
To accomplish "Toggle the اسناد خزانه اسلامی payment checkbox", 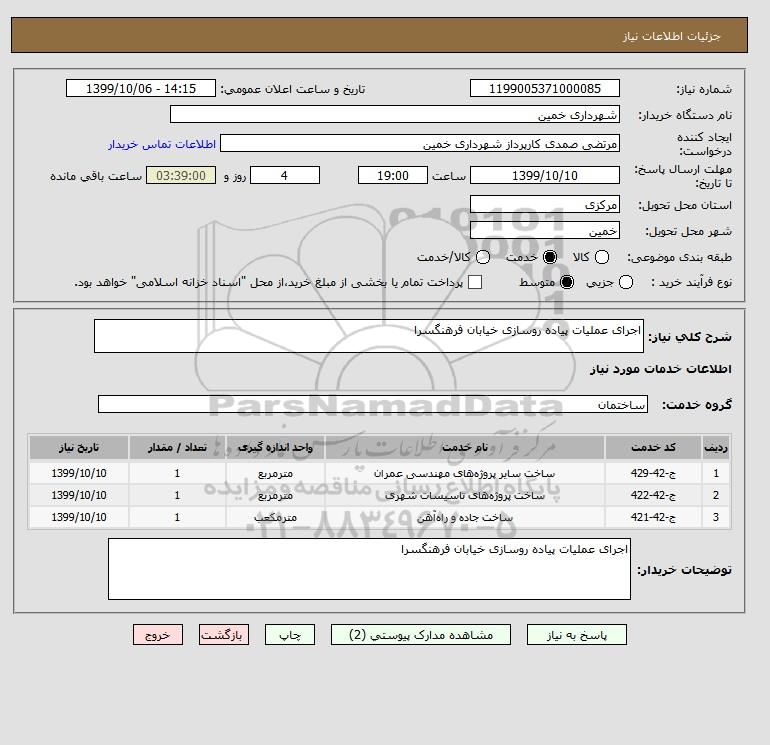I will coord(475,282).
